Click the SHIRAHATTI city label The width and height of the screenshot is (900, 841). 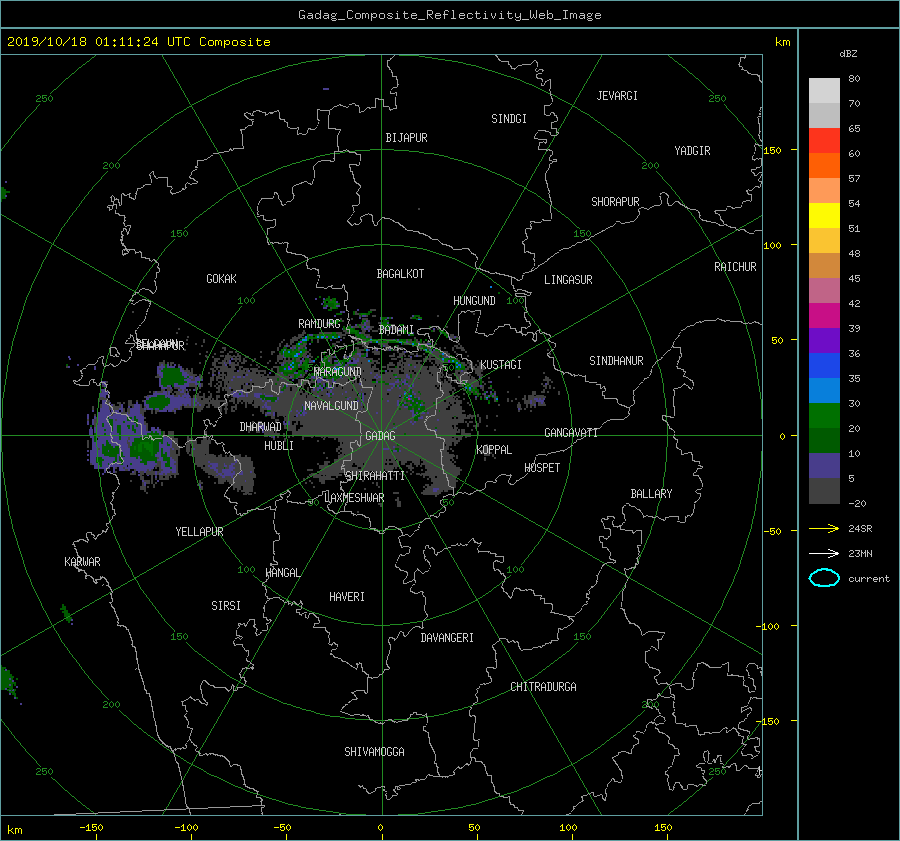[x=375, y=476]
